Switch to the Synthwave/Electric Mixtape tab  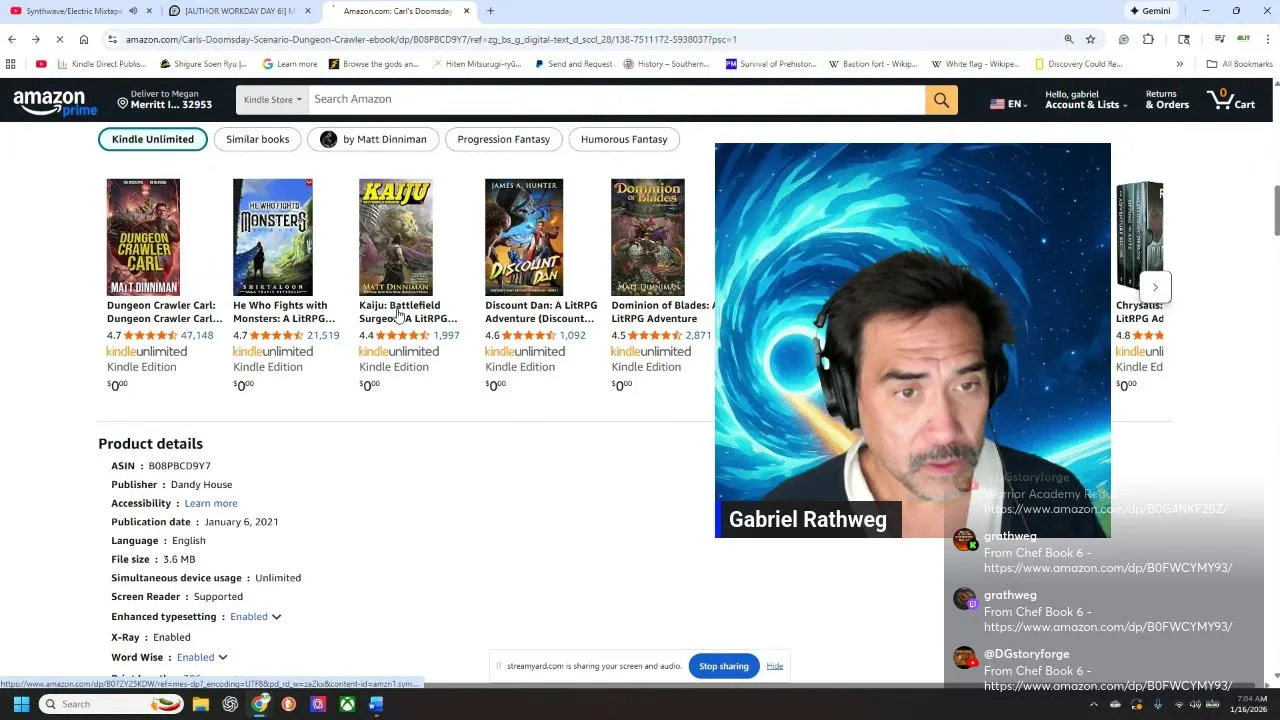coord(75,11)
